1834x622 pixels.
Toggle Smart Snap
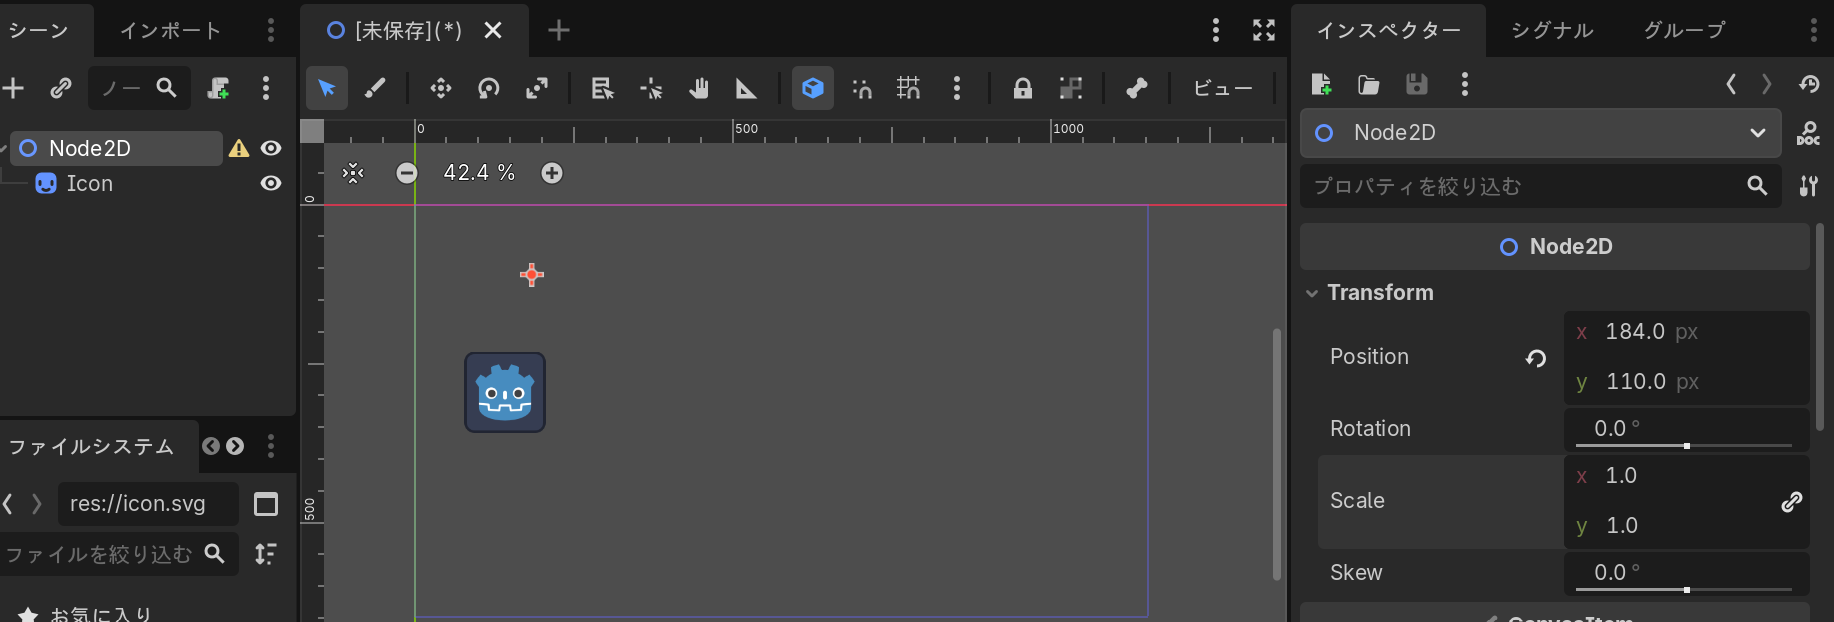pyautogui.click(x=861, y=88)
